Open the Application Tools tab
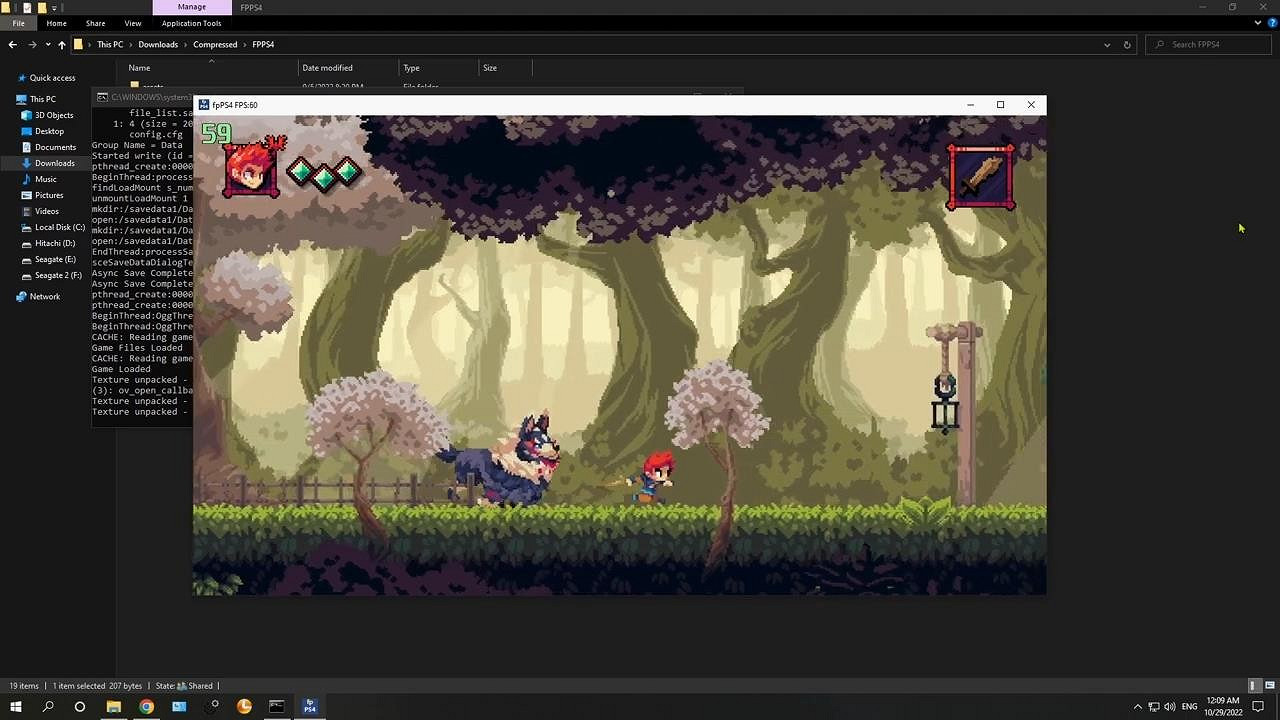This screenshot has width=1280, height=720. point(191,23)
